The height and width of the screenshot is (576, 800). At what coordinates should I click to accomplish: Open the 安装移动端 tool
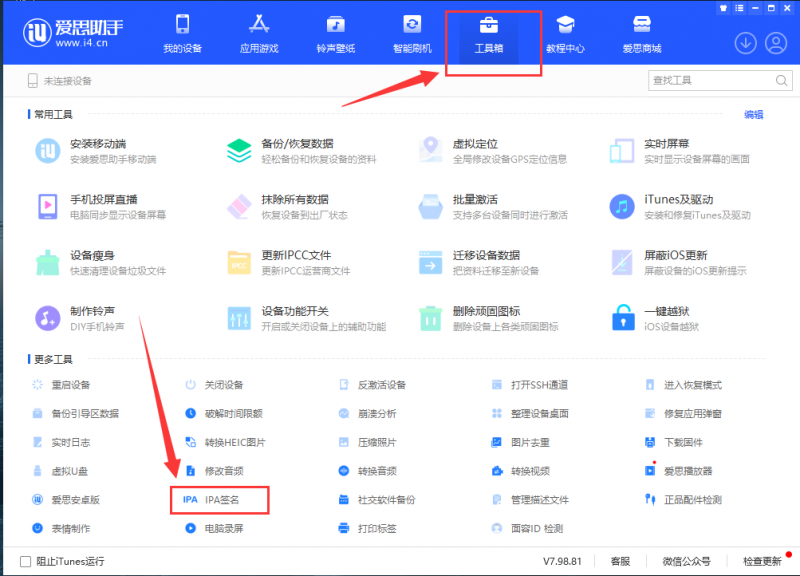[x=96, y=151]
